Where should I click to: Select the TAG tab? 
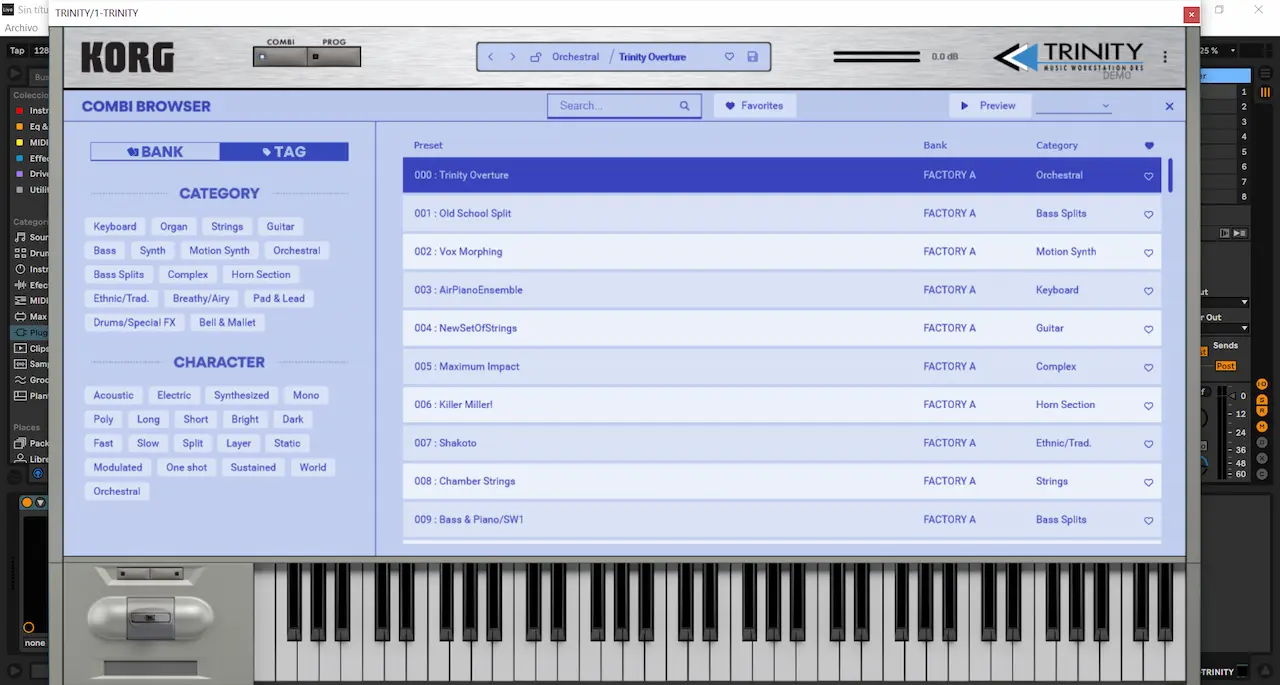click(x=284, y=152)
